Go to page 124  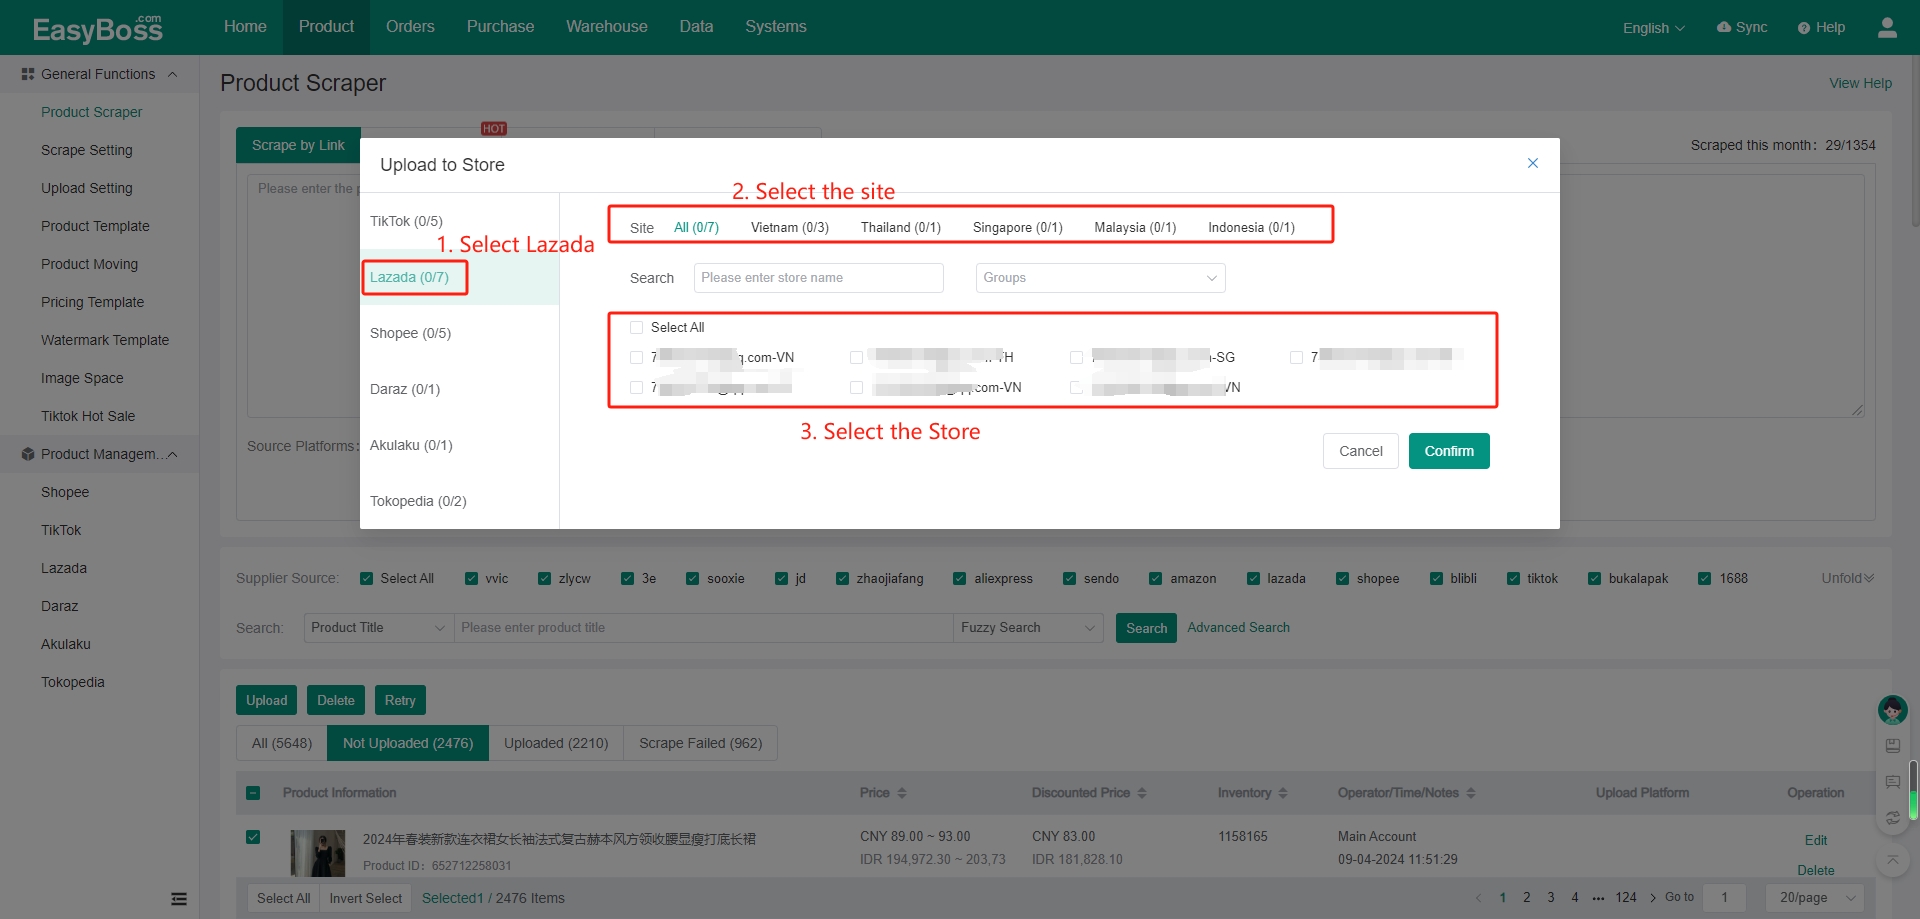pos(1626,897)
